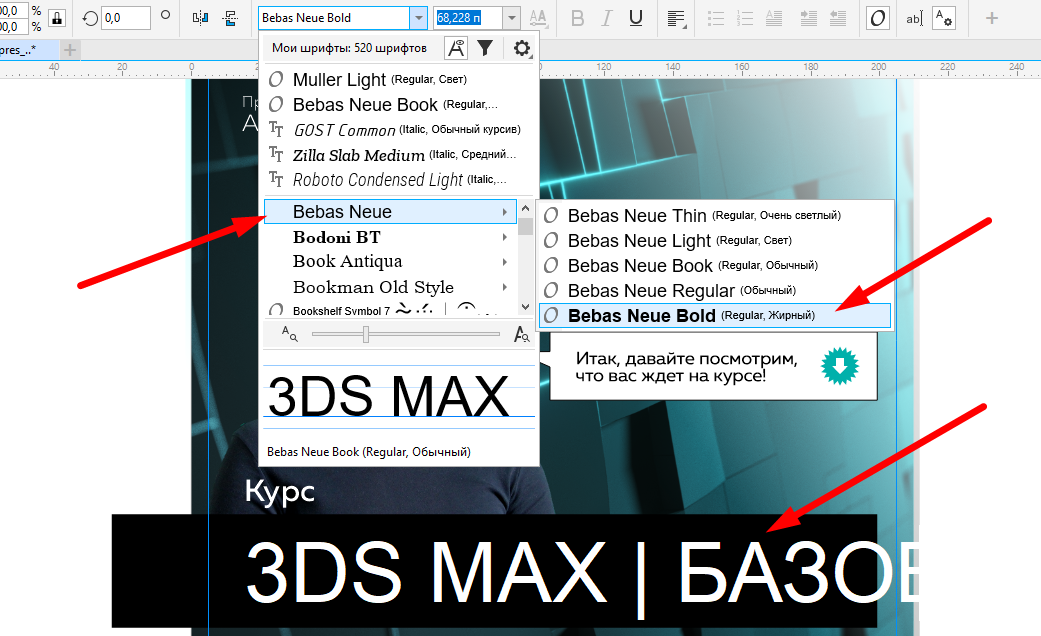Expand the Bebas Neue submenu arrow

tap(505, 212)
